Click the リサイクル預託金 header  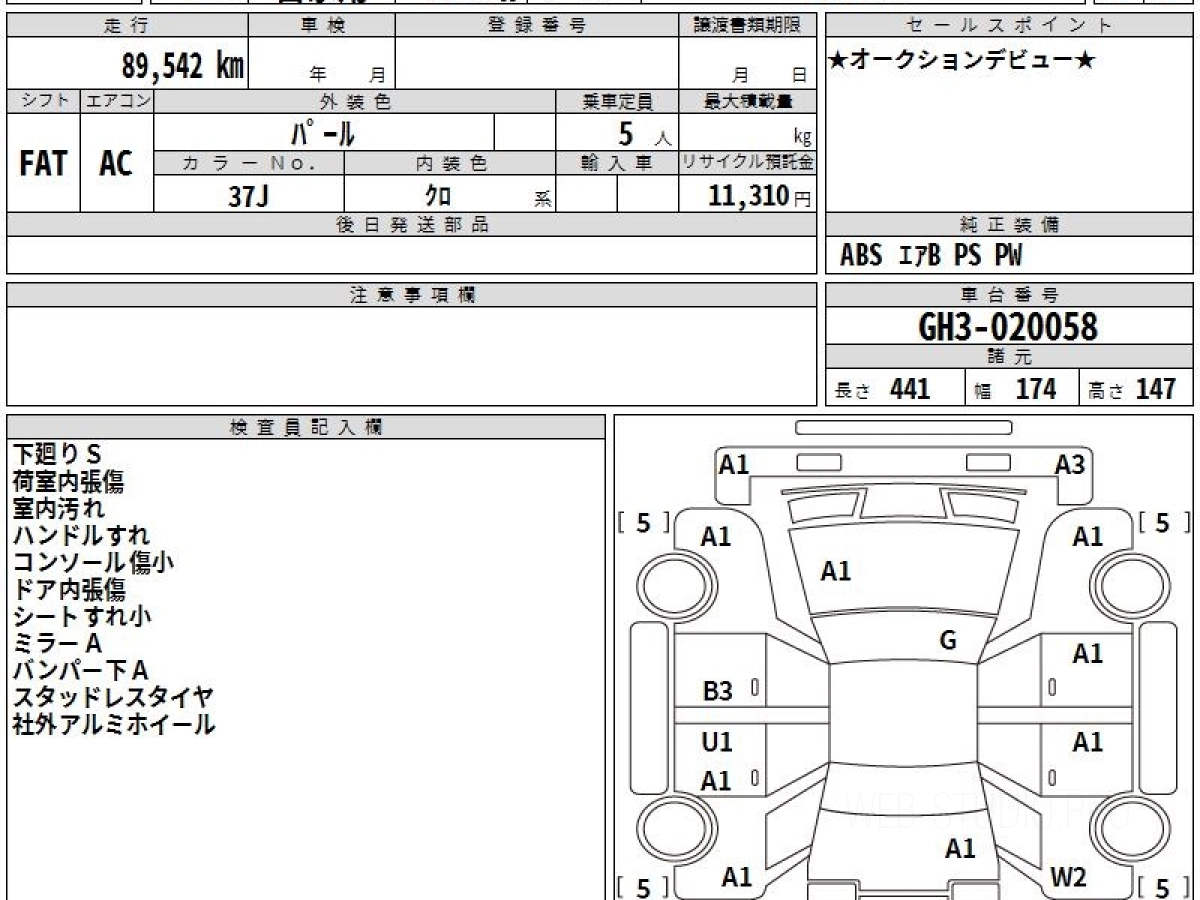(x=748, y=164)
